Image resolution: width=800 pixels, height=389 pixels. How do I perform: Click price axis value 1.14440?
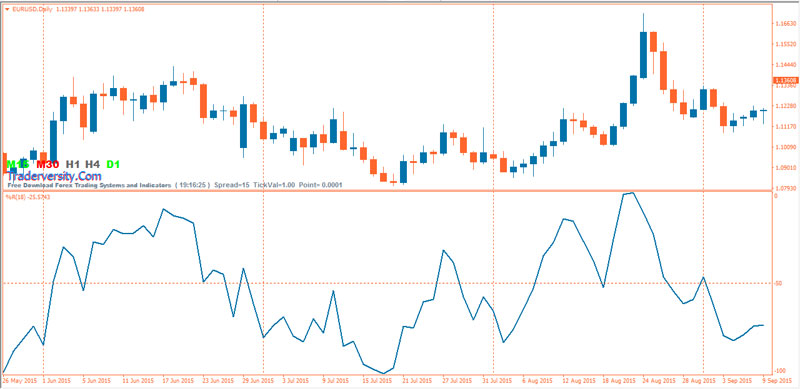coord(786,65)
